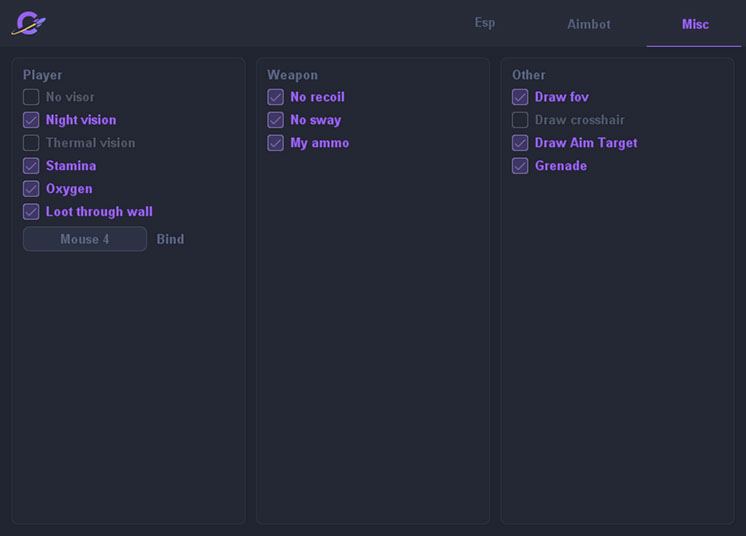Click the Bind label next to Mouse 4
This screenshot has width=746, height=536.
pyautogui.click(x=170, y=239)
